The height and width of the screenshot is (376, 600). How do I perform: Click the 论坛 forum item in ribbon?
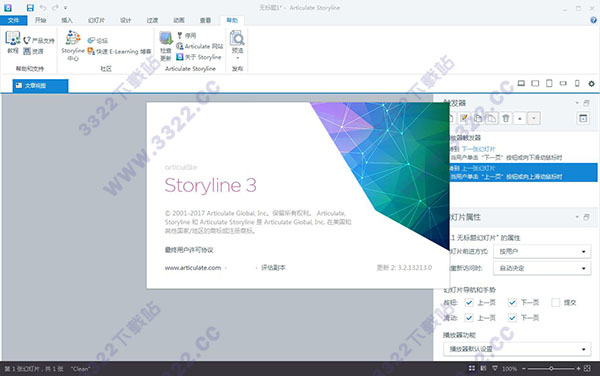[x=98, y=41]
